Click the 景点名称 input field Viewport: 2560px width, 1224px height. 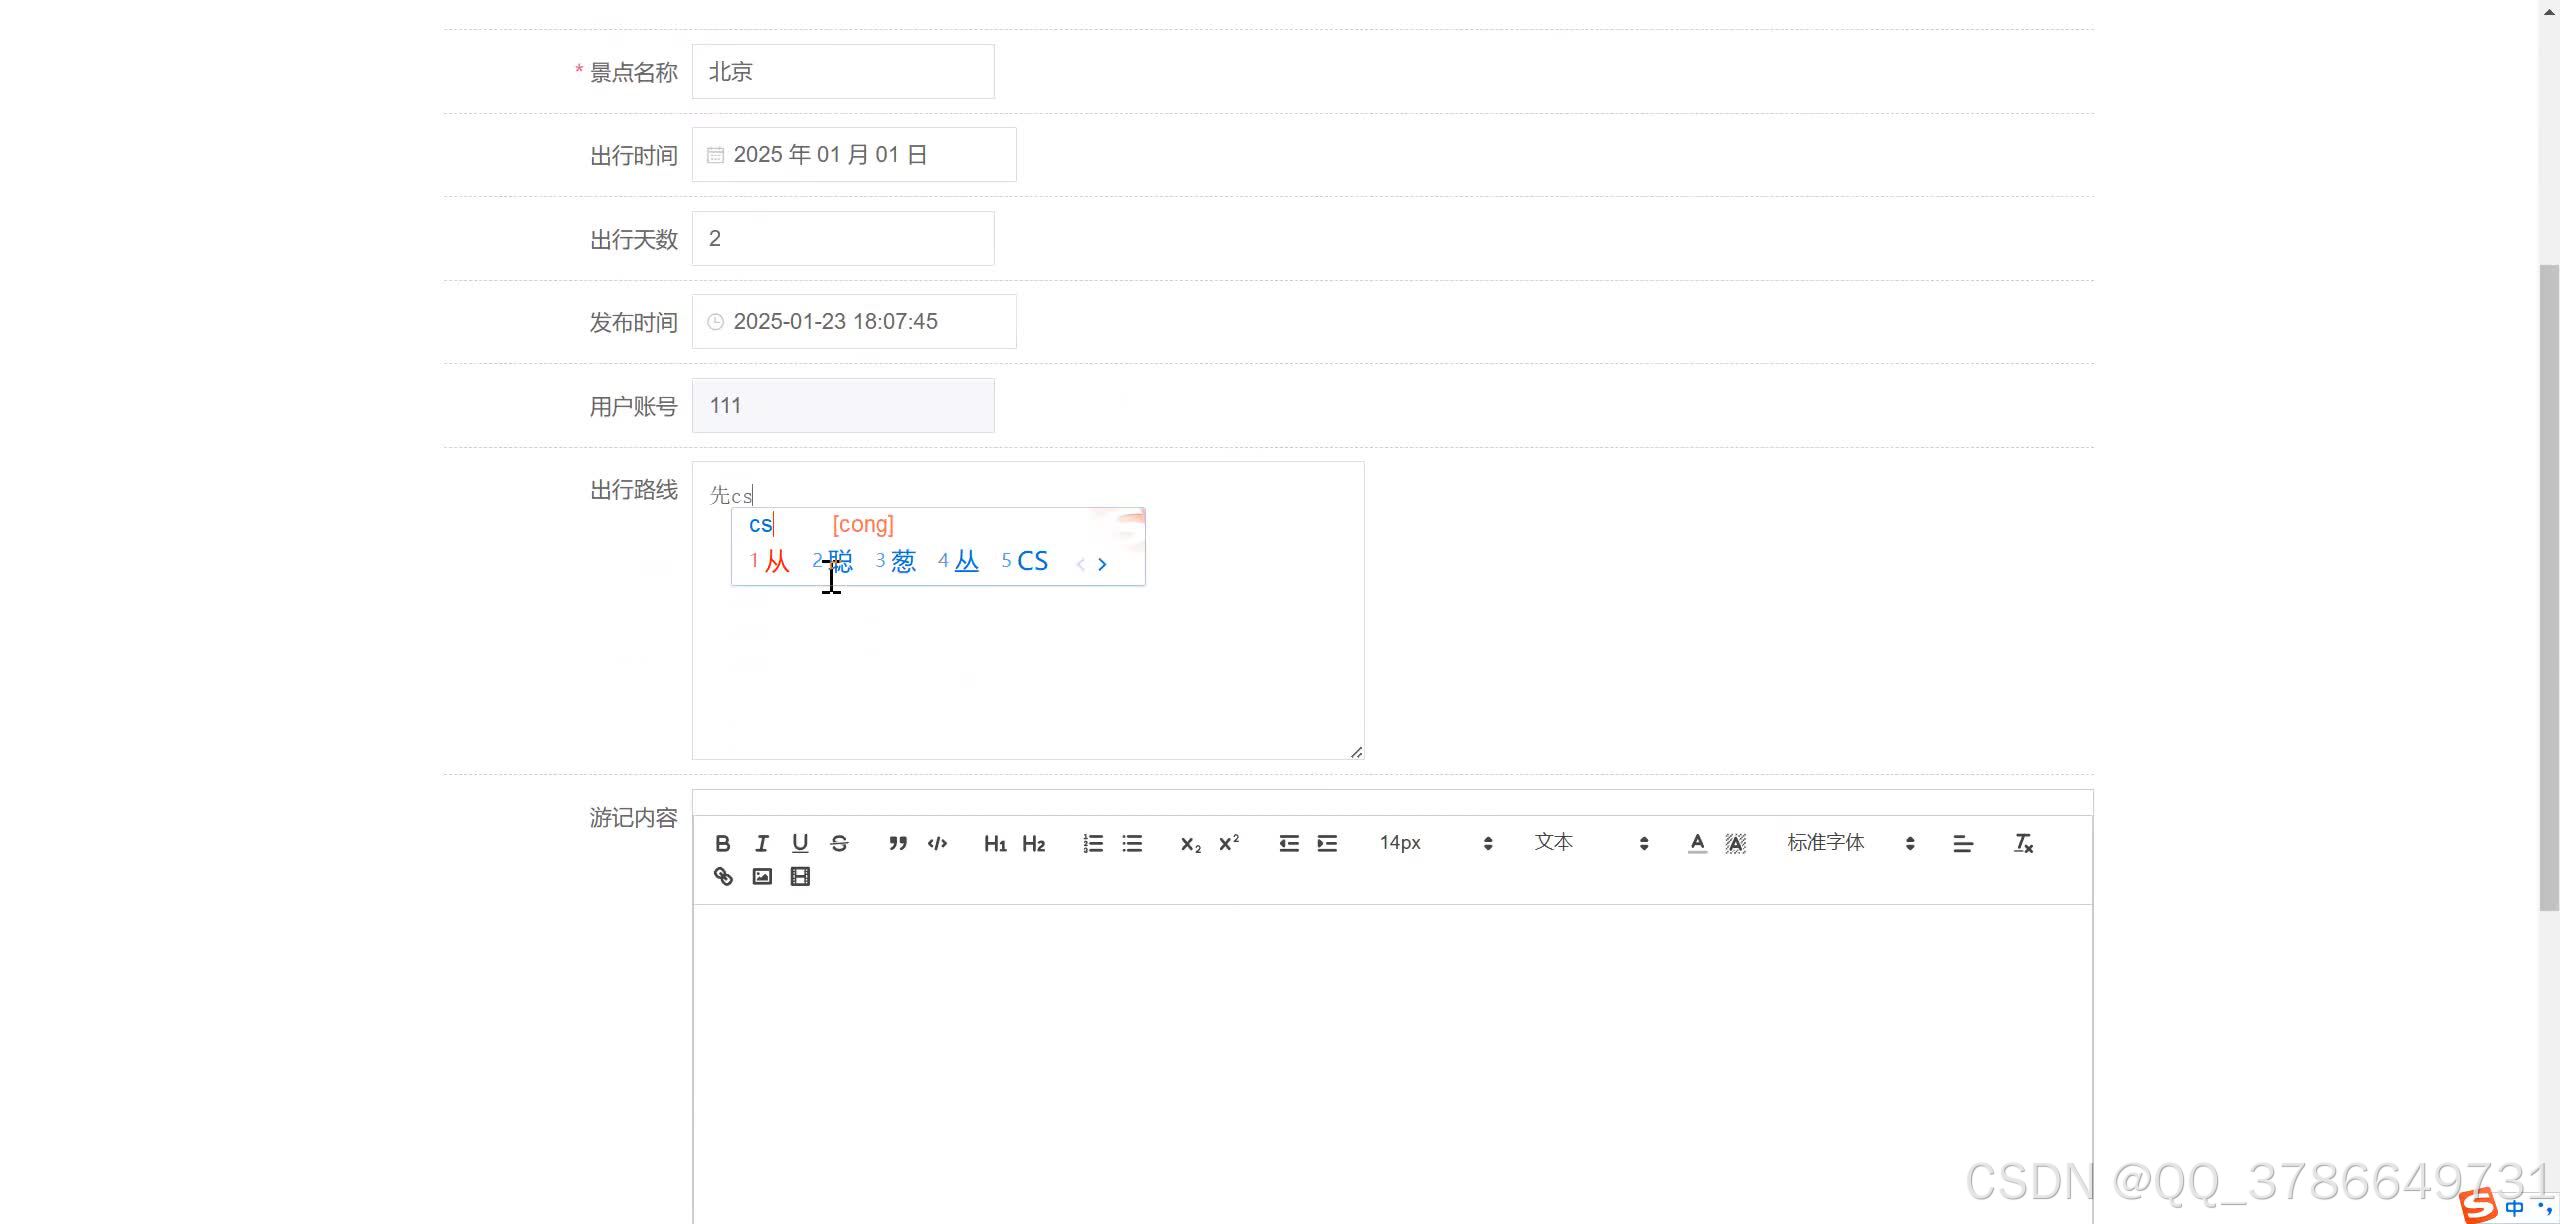point(843,71)
